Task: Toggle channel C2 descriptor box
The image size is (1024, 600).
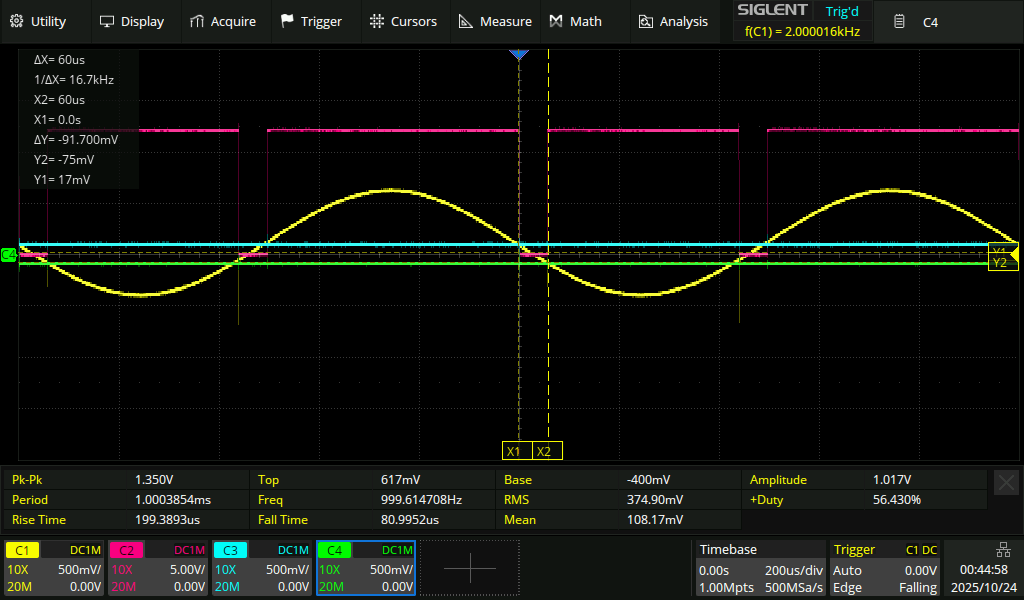Action: [158, 568]
